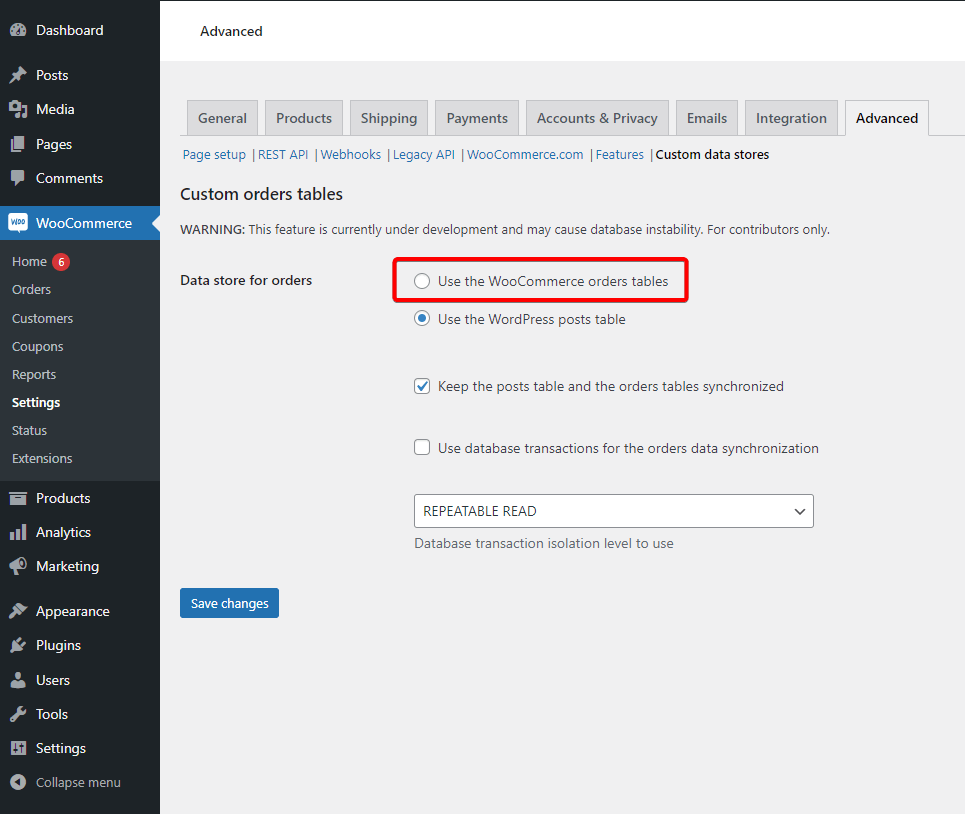Image resolution: width=965 pixels, height=814 pixels.
Task: Click 'Database transaction isolation level to use' text
Action: point(544,543)
